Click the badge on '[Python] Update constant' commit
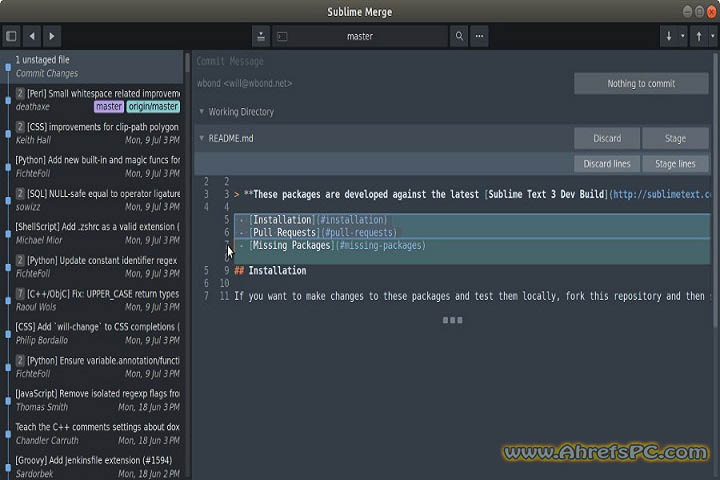 coord(20,260)
